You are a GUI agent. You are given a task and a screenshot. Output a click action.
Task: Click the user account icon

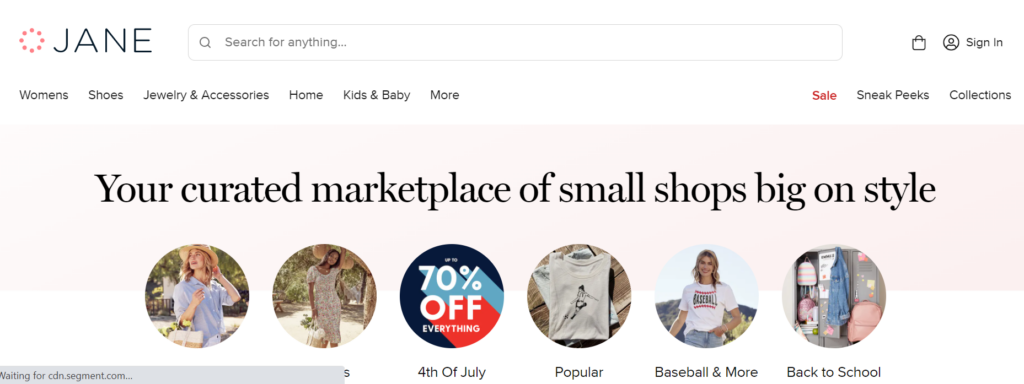(x=951, y=42)
